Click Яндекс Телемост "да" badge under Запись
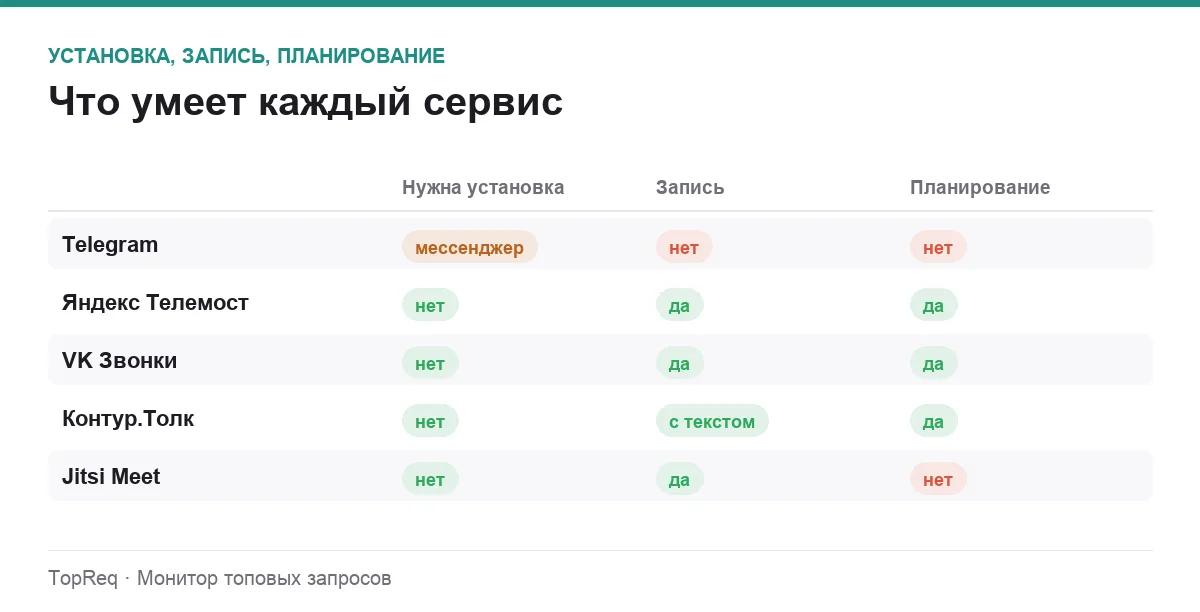This screenshot has height=612, width=1200. (680, 305)
